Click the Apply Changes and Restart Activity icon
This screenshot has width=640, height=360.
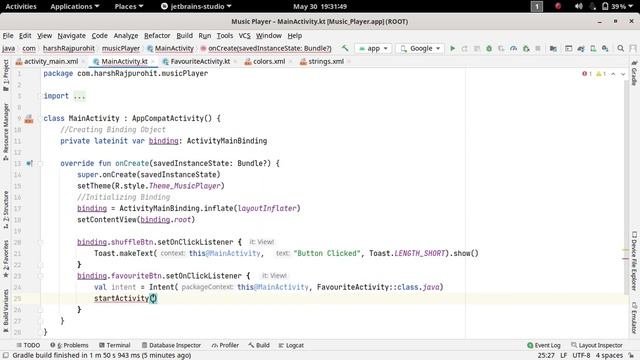point(464,48)
